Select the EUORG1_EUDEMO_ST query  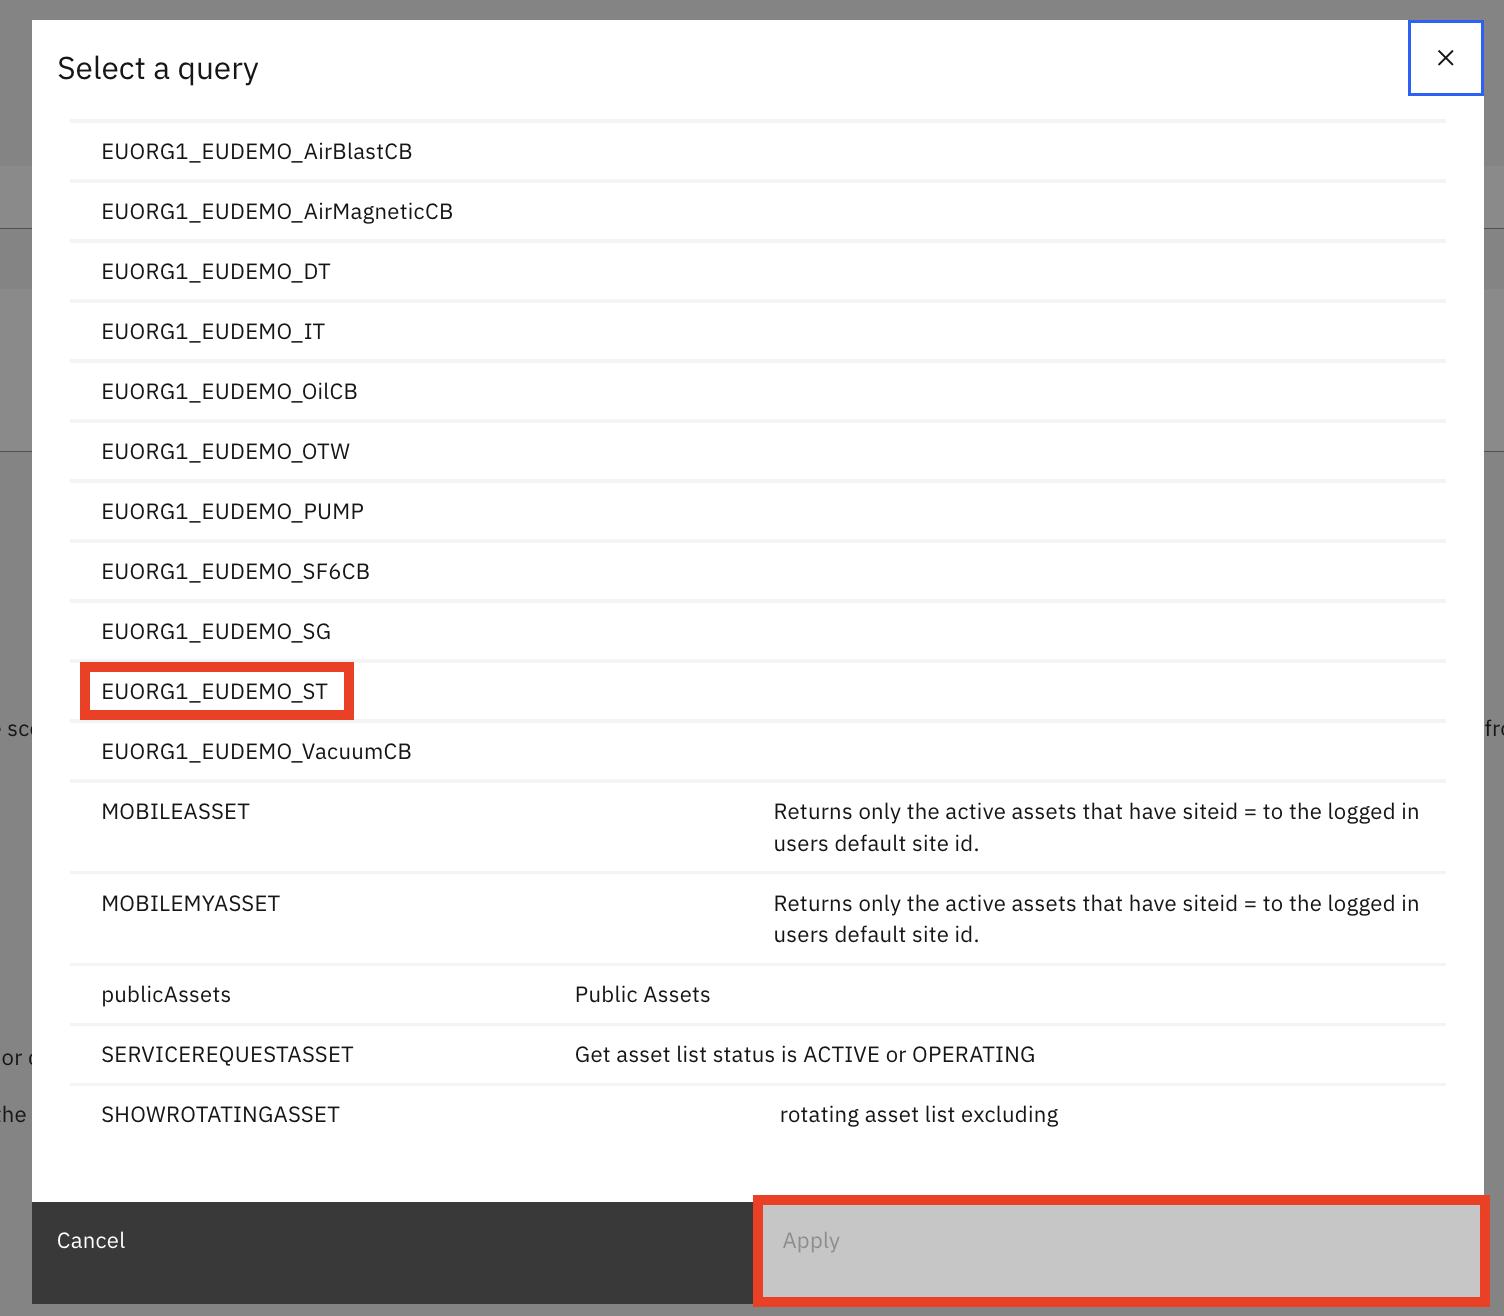(757, 691)
